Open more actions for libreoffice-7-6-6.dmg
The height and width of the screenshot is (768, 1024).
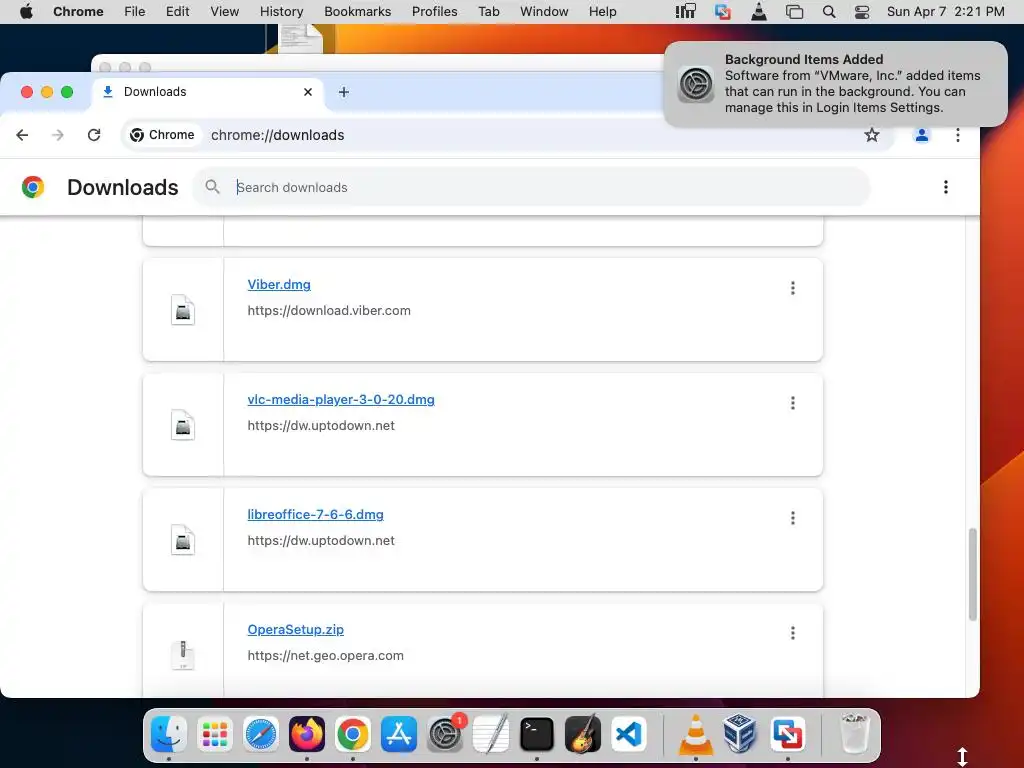click(x=793, y=518)
